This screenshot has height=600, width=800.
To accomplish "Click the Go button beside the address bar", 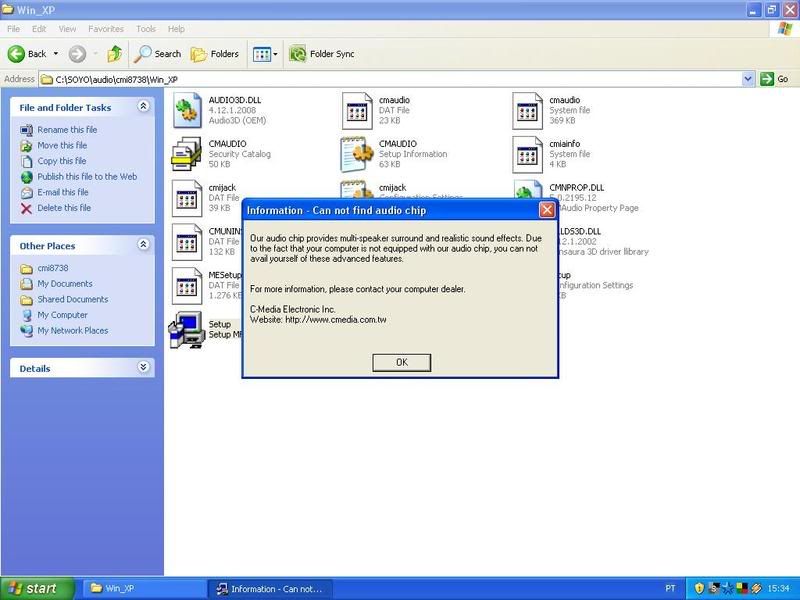I will [x=774, y=79].
